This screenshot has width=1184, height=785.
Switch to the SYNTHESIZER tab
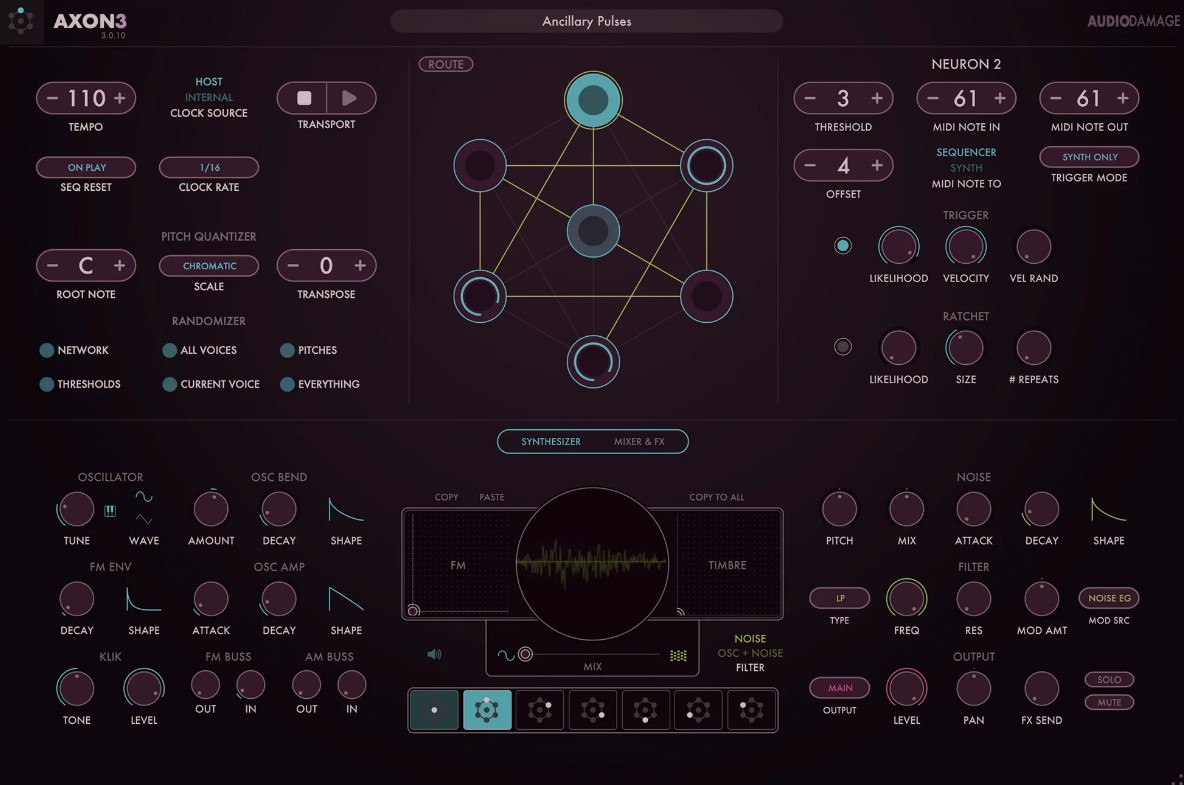click(x=550, y=442)
